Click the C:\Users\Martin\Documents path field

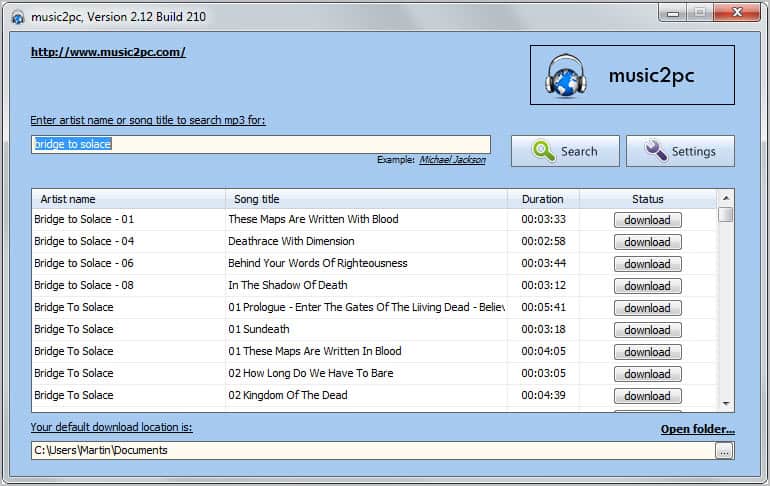click(373, 450)
